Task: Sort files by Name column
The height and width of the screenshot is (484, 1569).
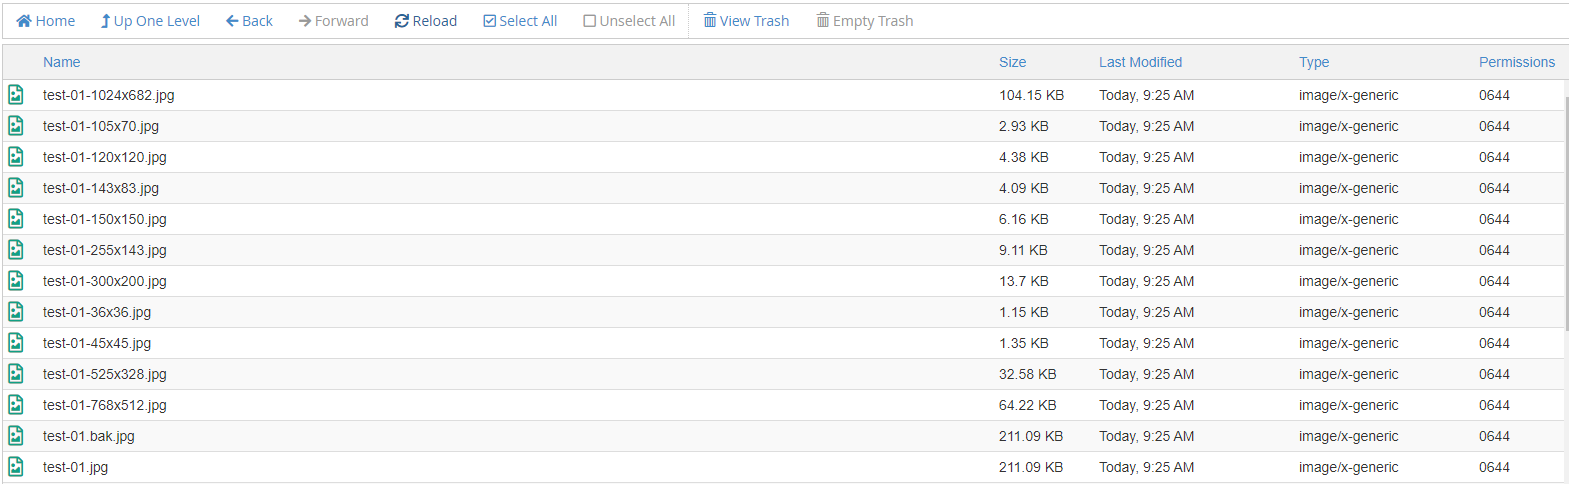Action: (61, 62)
